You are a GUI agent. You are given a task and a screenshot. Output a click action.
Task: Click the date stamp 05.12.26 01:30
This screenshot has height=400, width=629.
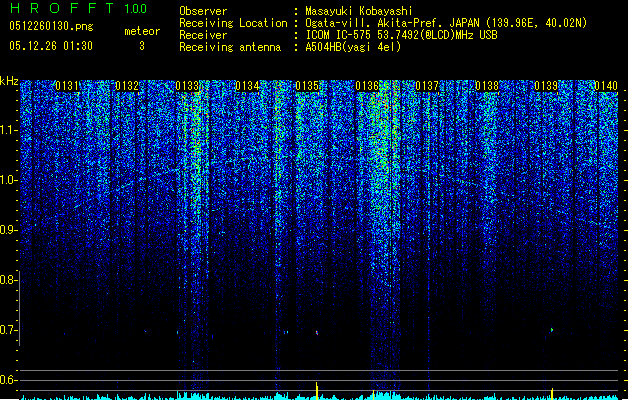pyautogui.click(x=51, y=46)
